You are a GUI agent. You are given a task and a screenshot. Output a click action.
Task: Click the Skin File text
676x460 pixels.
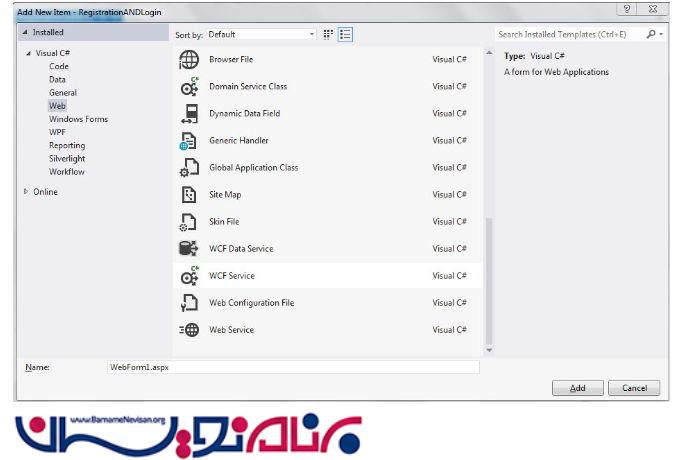[224, 222]
